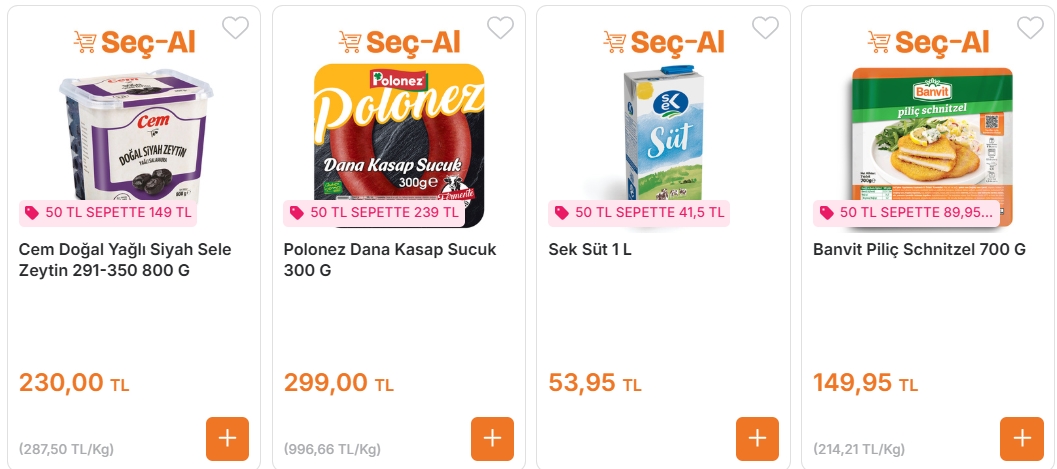
Task: Open Banvit Piliç Schnitzel 700 G title
Action: point(919,249)
